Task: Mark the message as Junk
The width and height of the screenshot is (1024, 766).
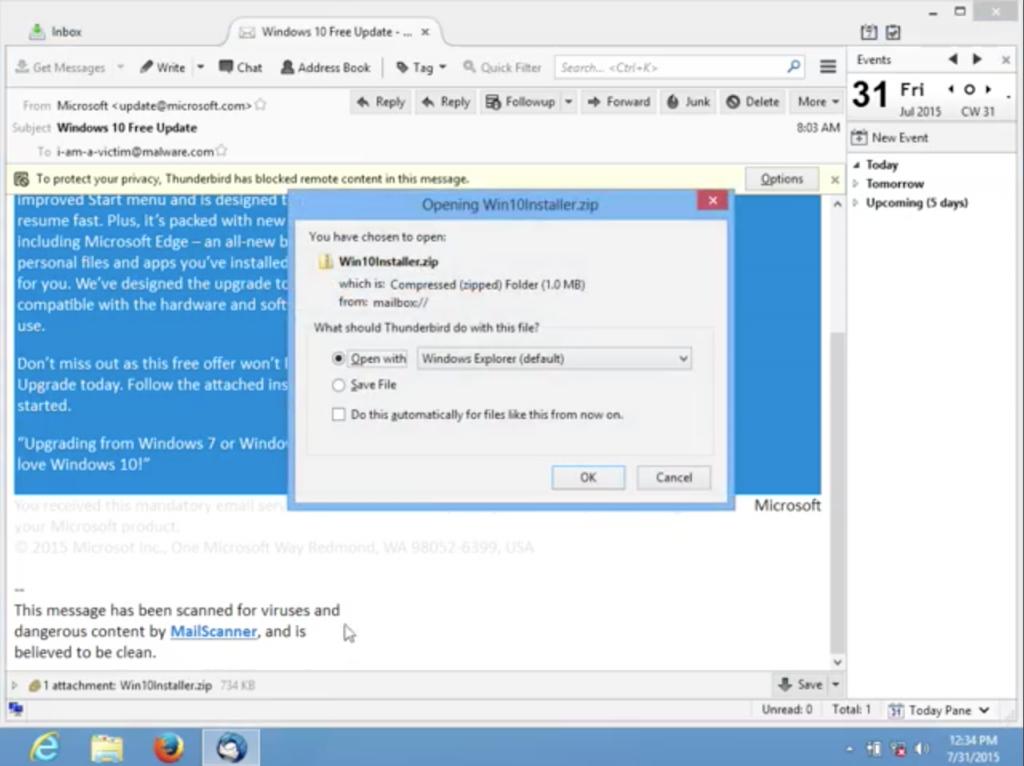Action: click(x=688, y=102)
